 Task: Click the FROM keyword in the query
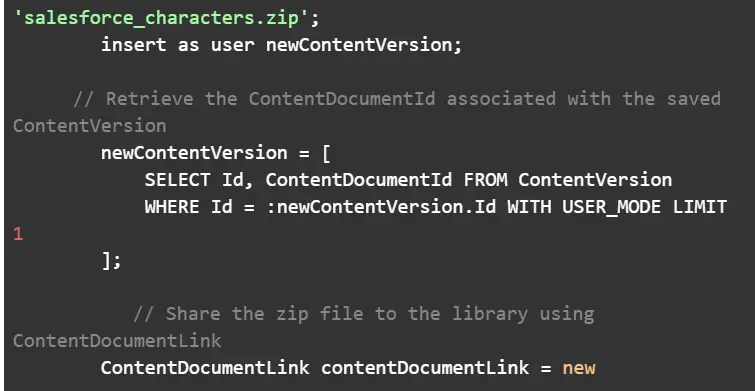coord(485,180)
